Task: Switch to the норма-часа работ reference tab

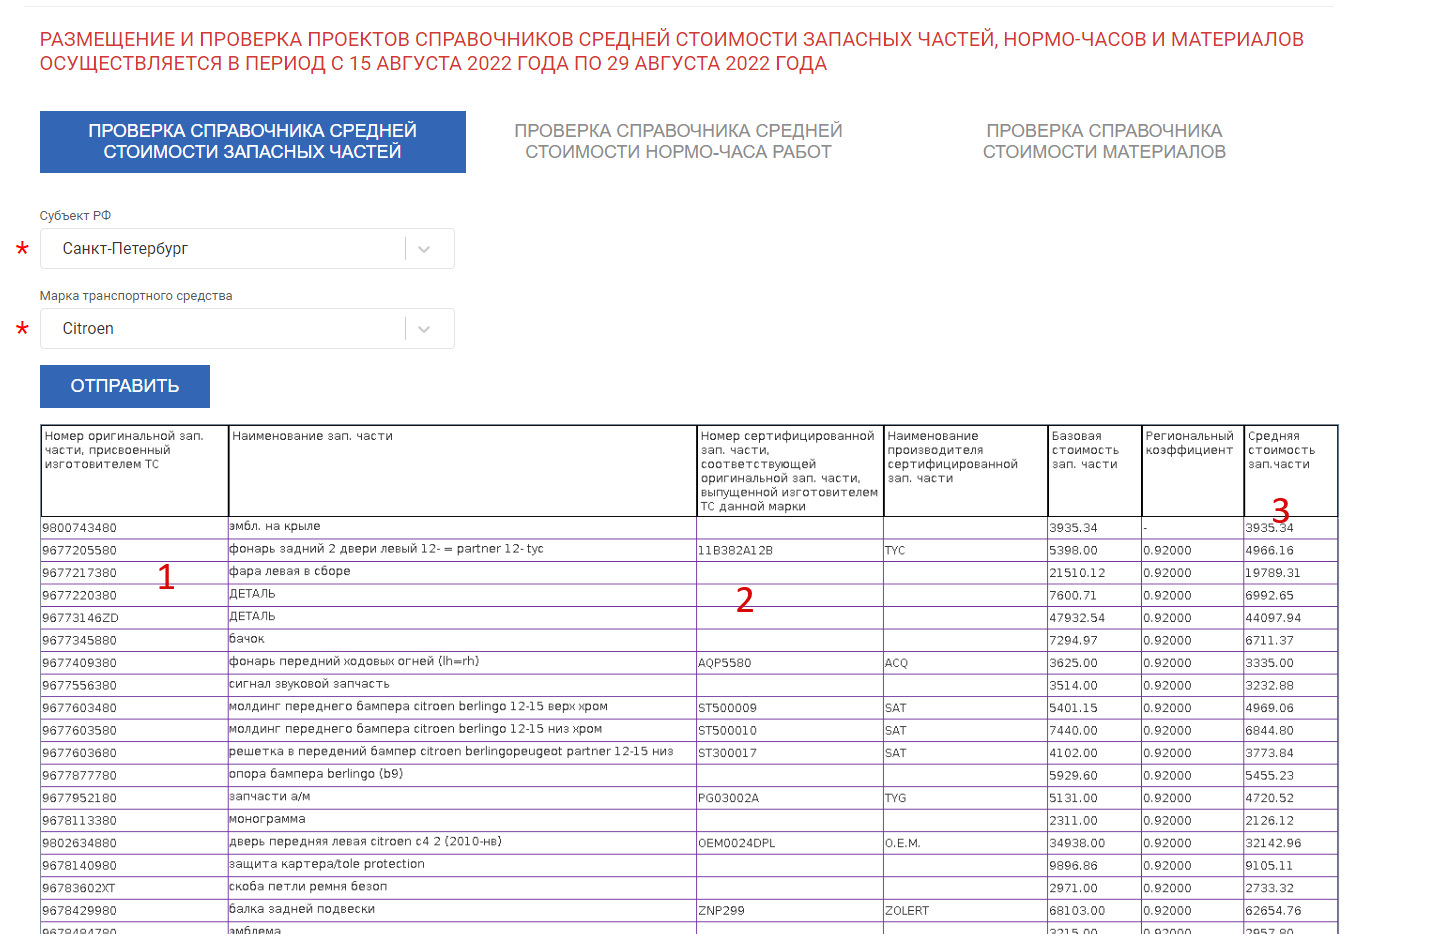Action: pos(678,142)
